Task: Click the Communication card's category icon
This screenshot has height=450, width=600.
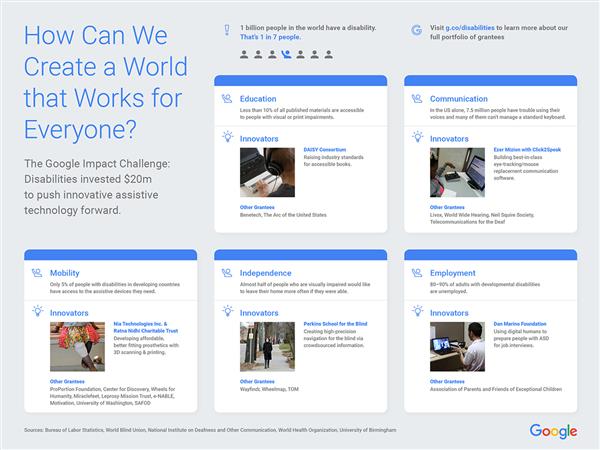Action: [417, 99]
